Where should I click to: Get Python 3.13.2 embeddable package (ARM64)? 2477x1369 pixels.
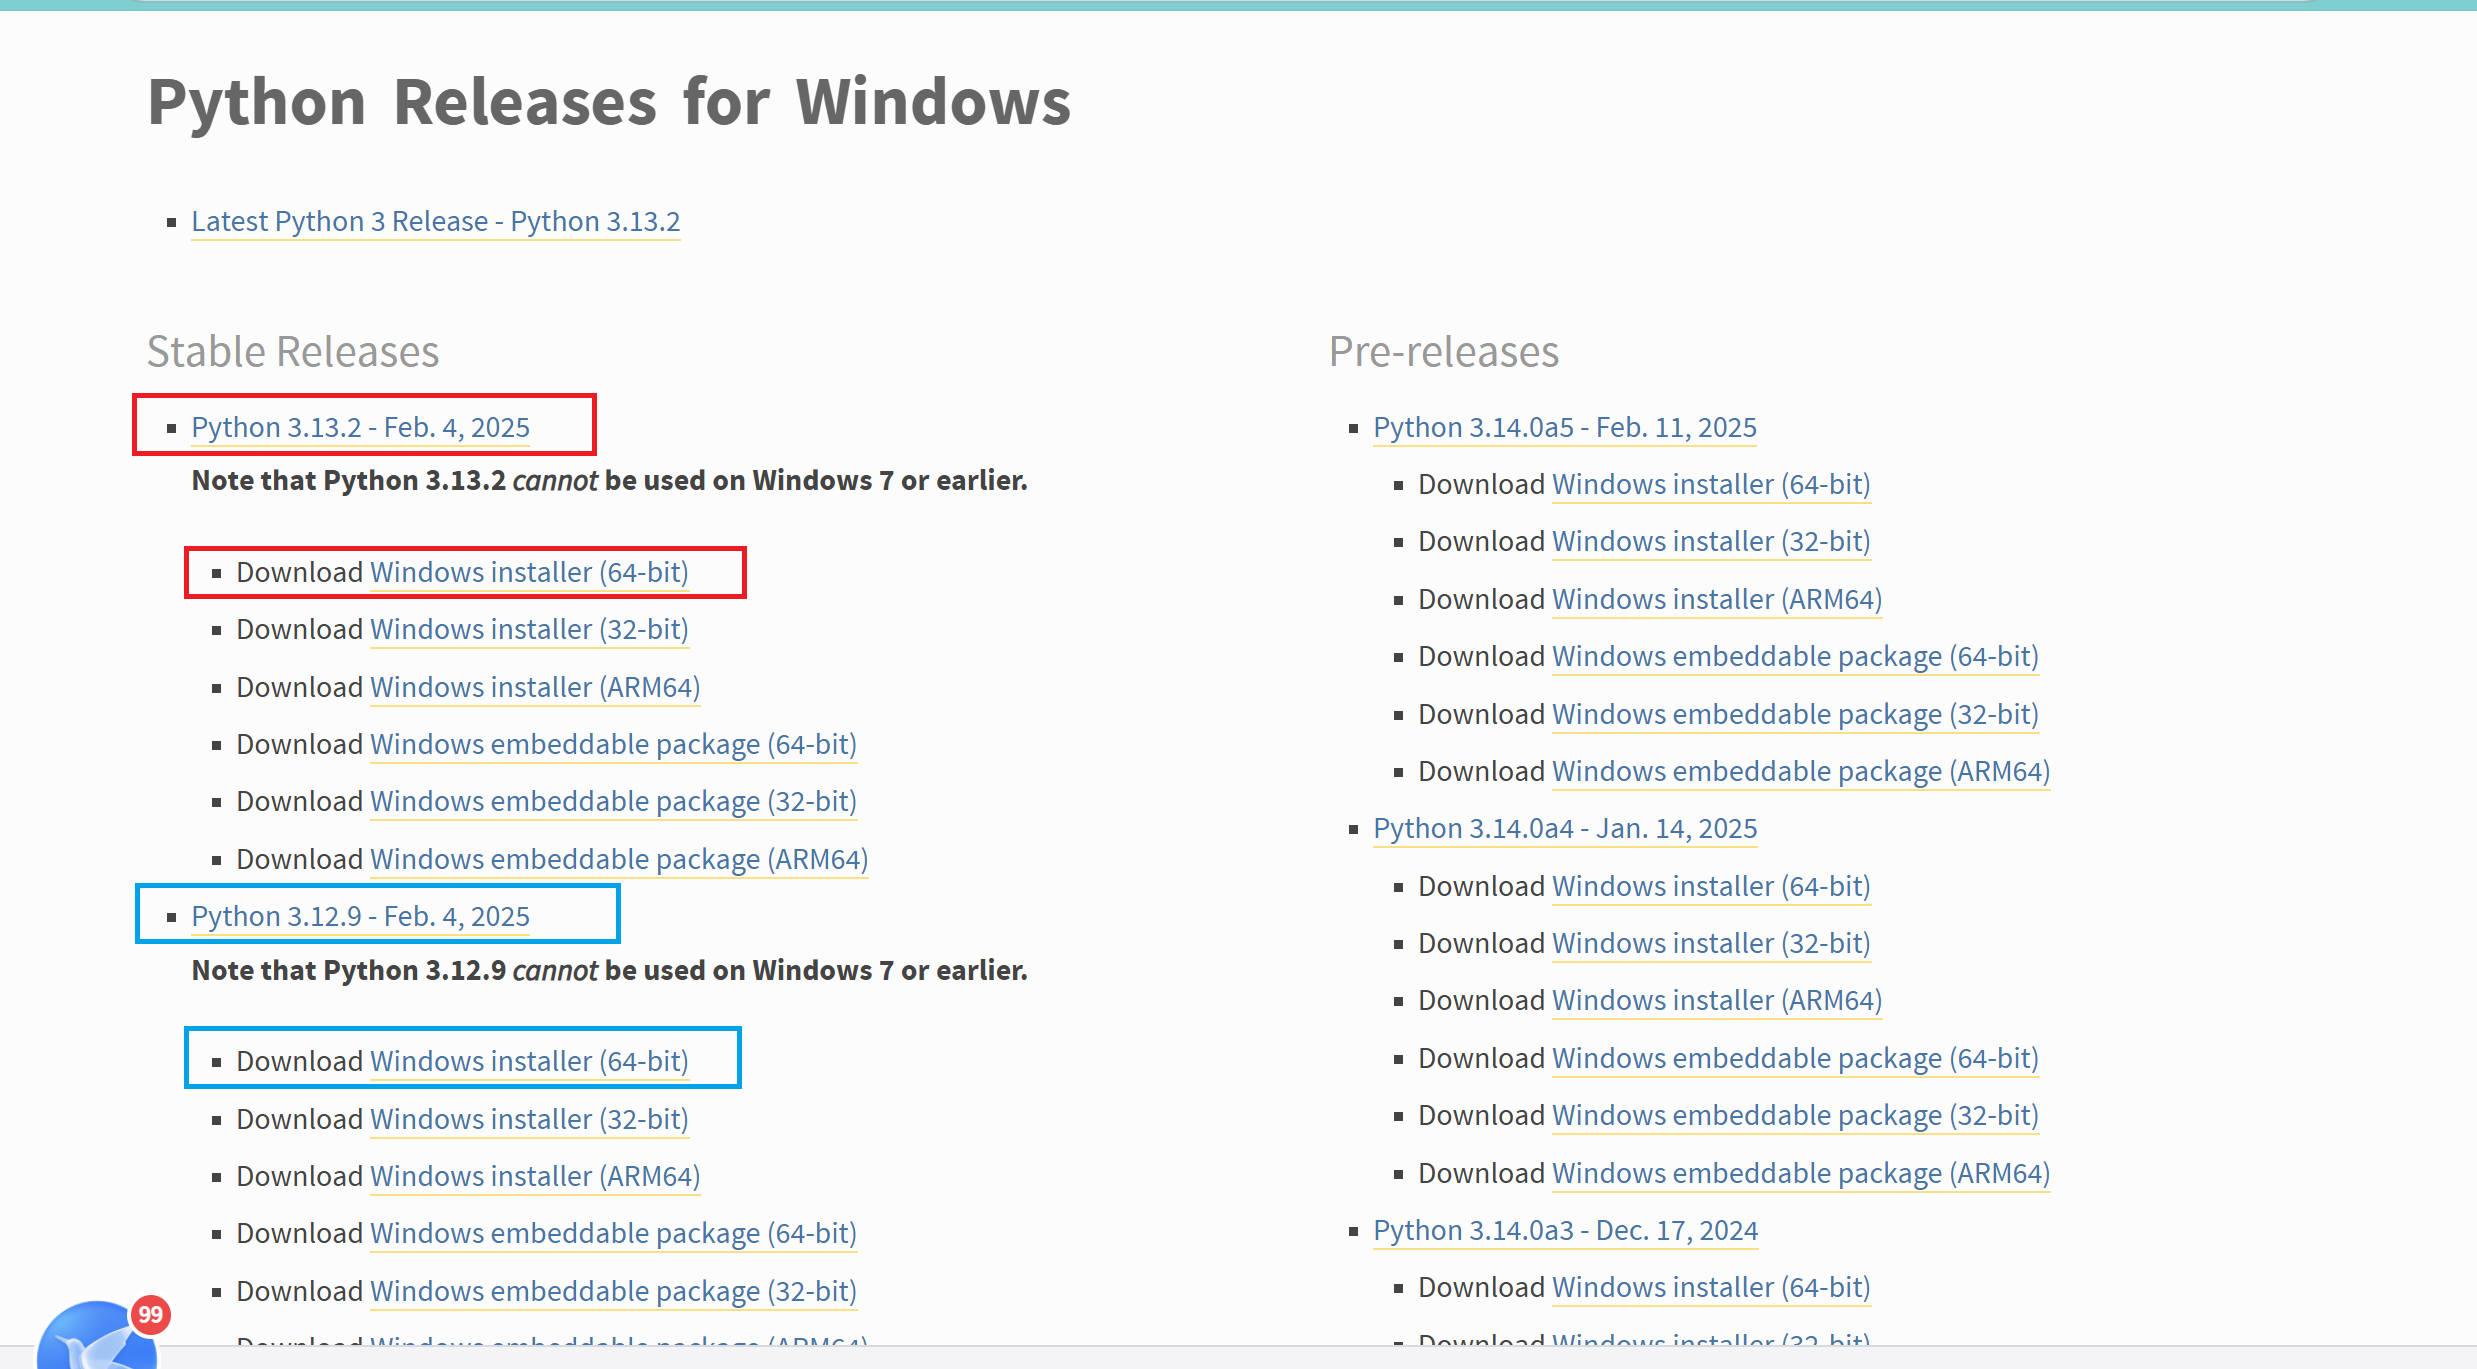[x=618, y=859]
